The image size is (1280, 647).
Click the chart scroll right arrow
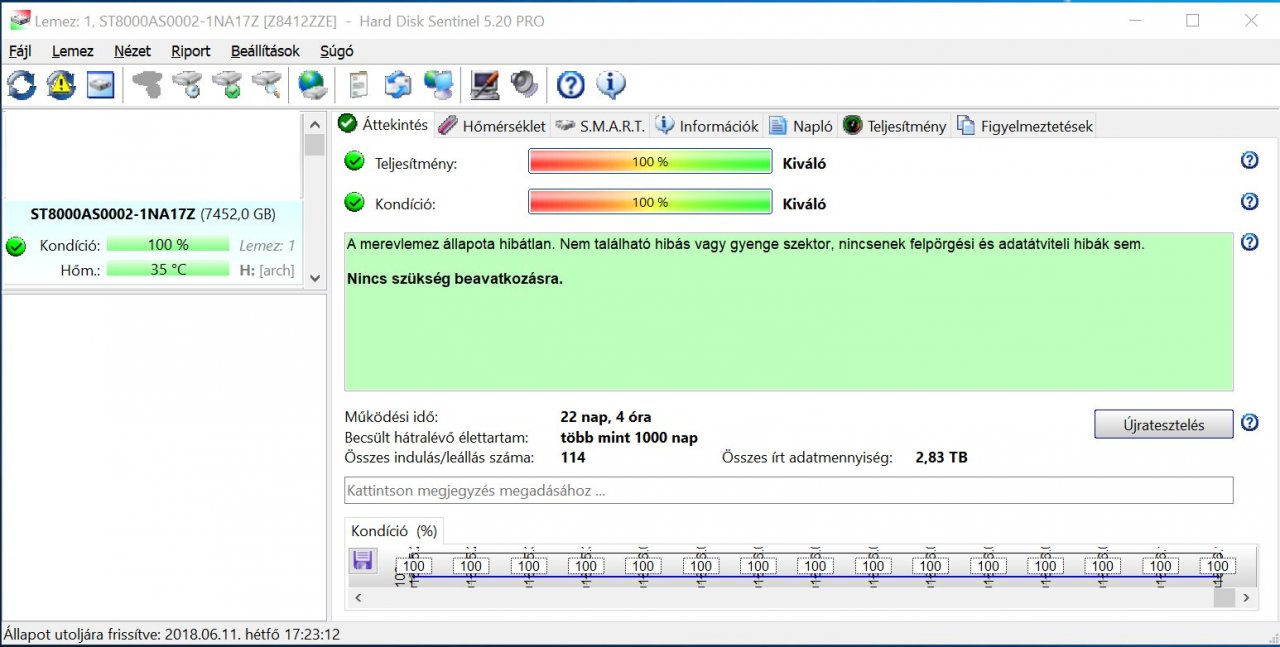1245,597
